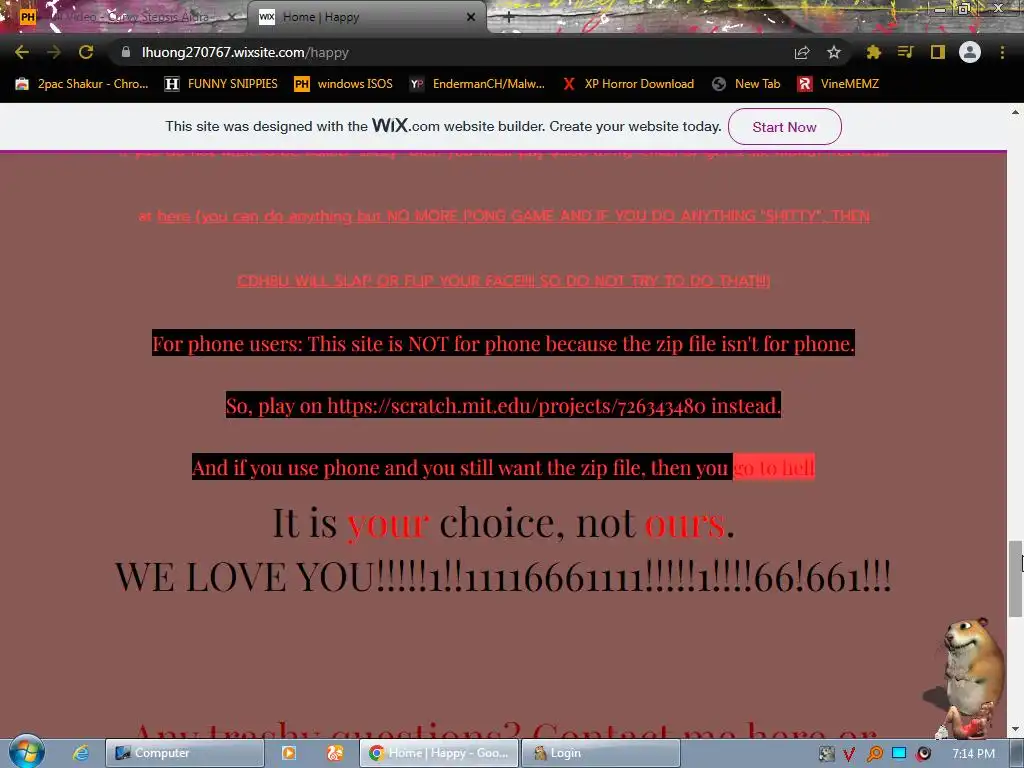
Task: Click the 'For phone users' text line
Action: [x=504, y=344]
